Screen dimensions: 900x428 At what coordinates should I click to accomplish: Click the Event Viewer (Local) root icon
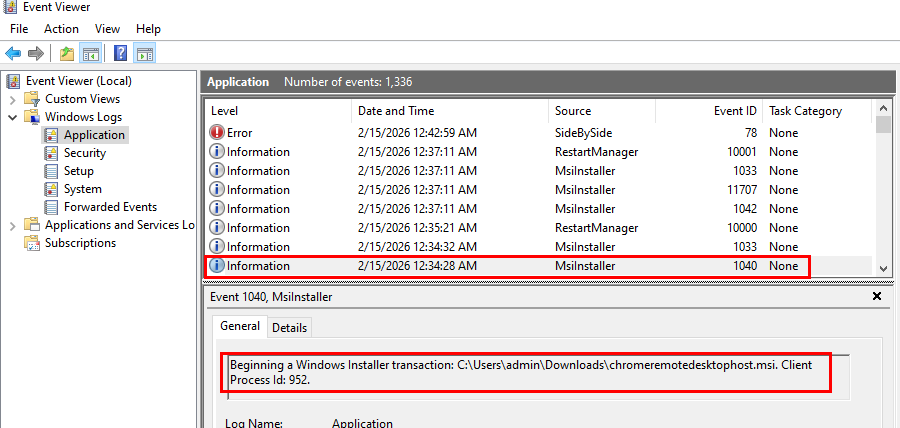[13, 81]
